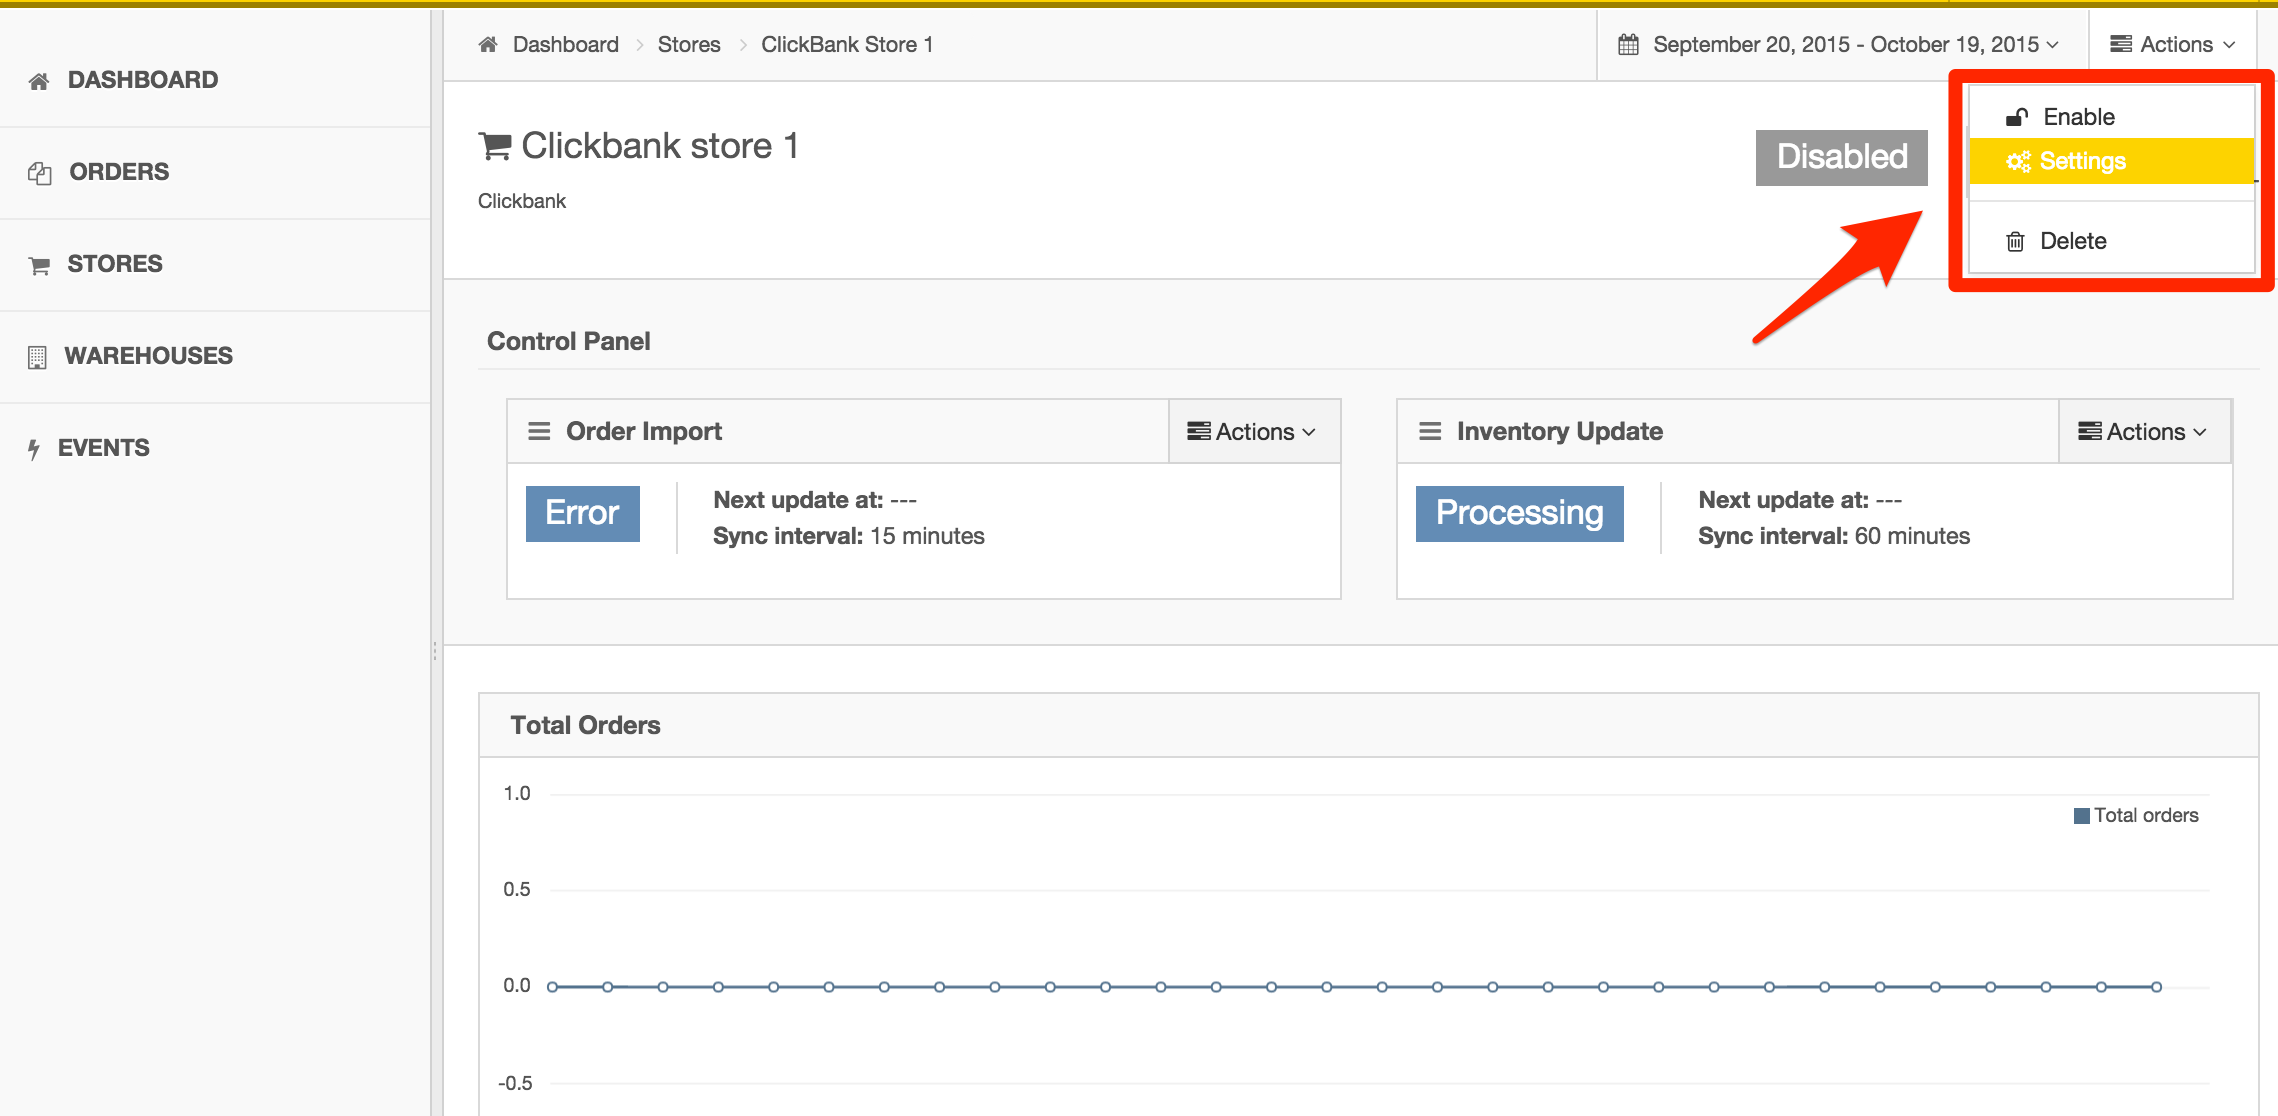Image resolution: width=2278 pixels, height=1116 pixels.
Task: Click the trash icon beside Delete
Action: click(2015, 241)
